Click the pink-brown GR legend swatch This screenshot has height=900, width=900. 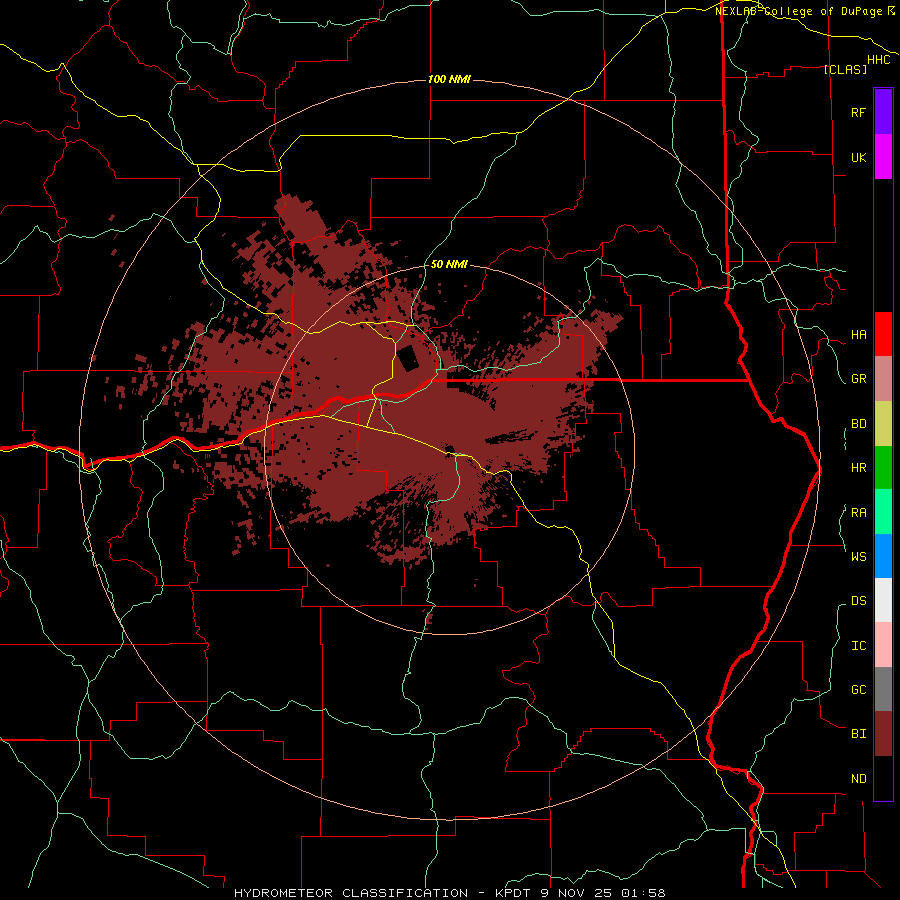883,379
